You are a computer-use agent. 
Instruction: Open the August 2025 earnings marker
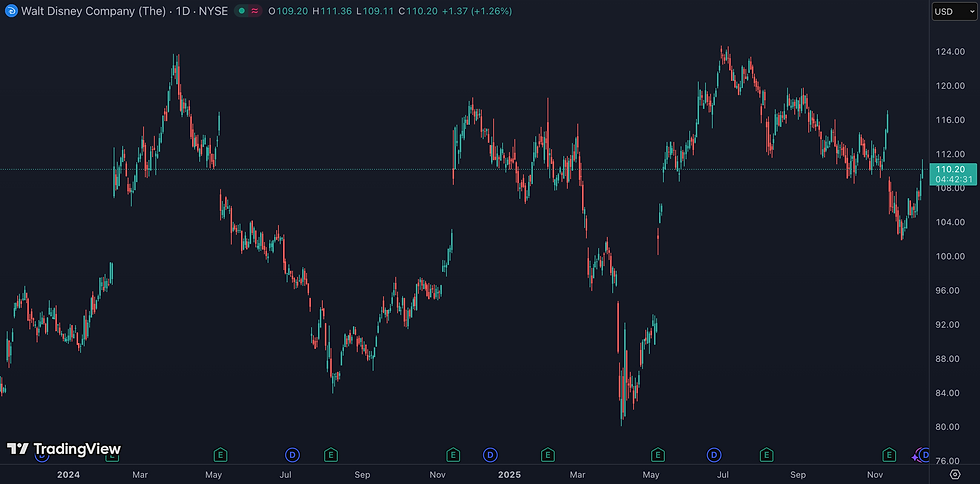click(766, 455)
